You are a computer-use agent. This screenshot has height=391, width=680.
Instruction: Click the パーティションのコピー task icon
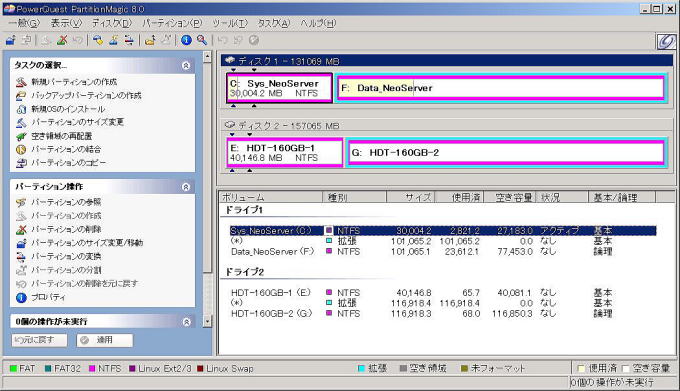tap(21, 163)
